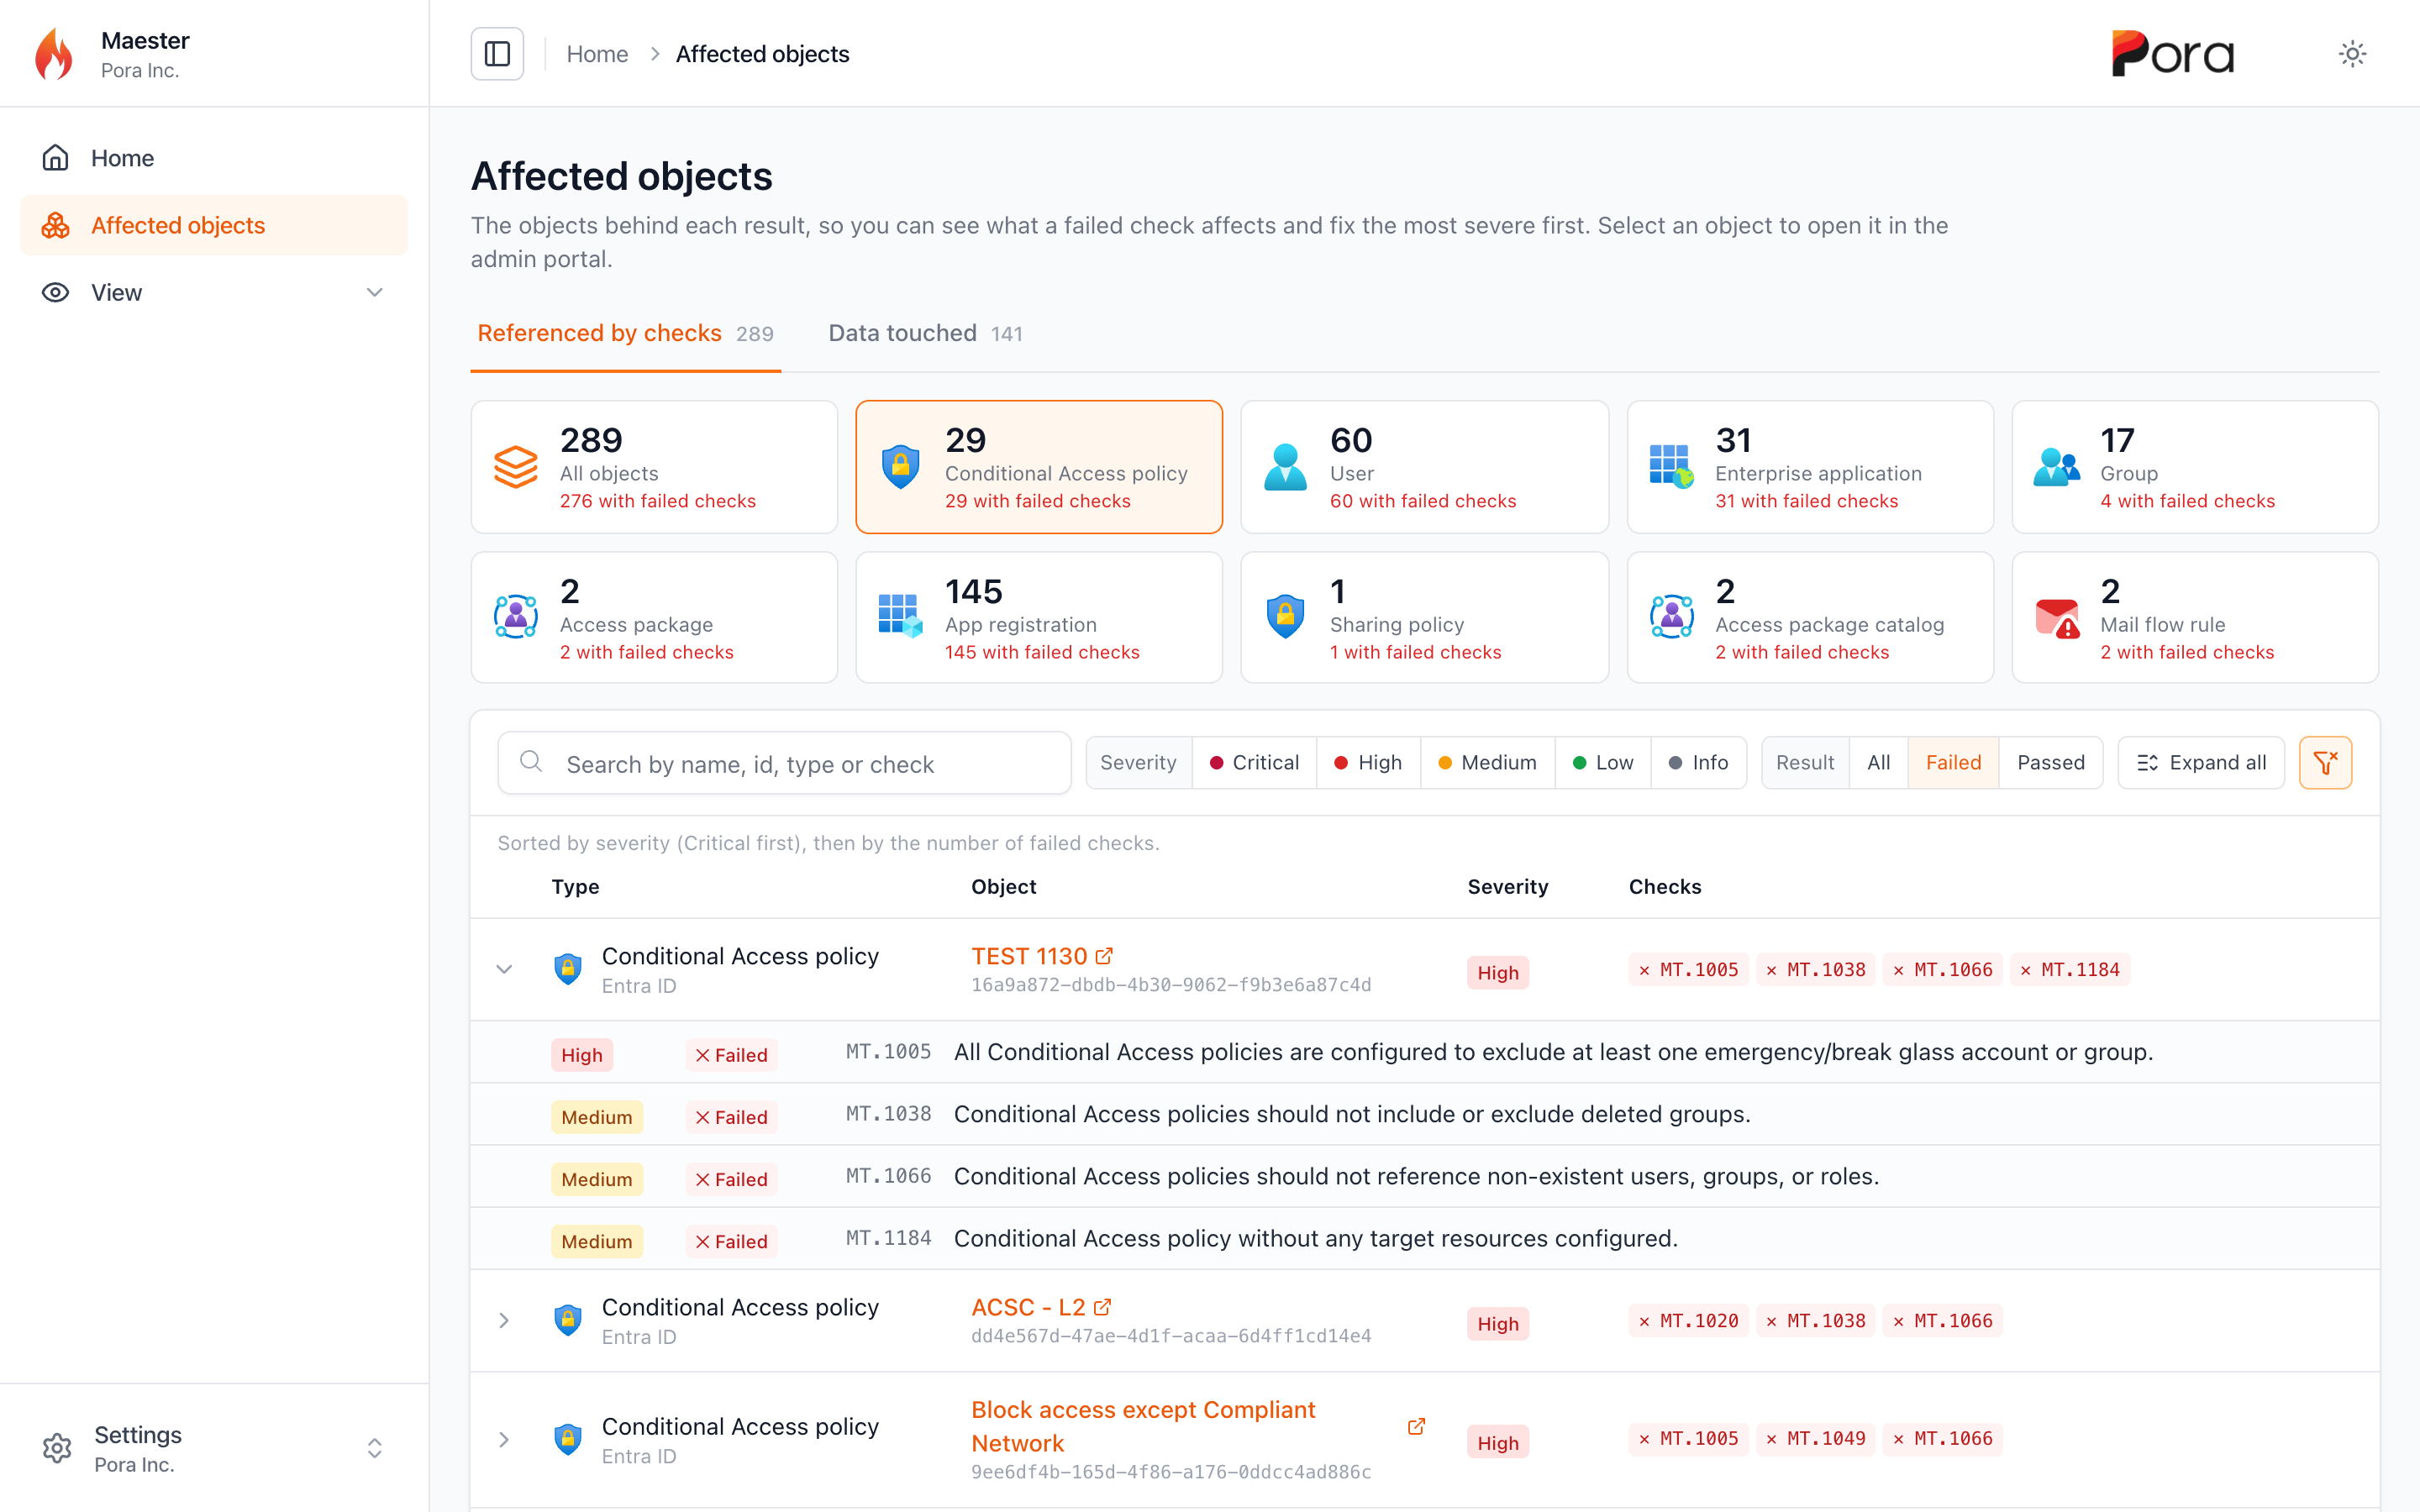This screenshot has height=1512, width=2420.
Task: Go to Home in sidebar
Action: tap(214, 158)
